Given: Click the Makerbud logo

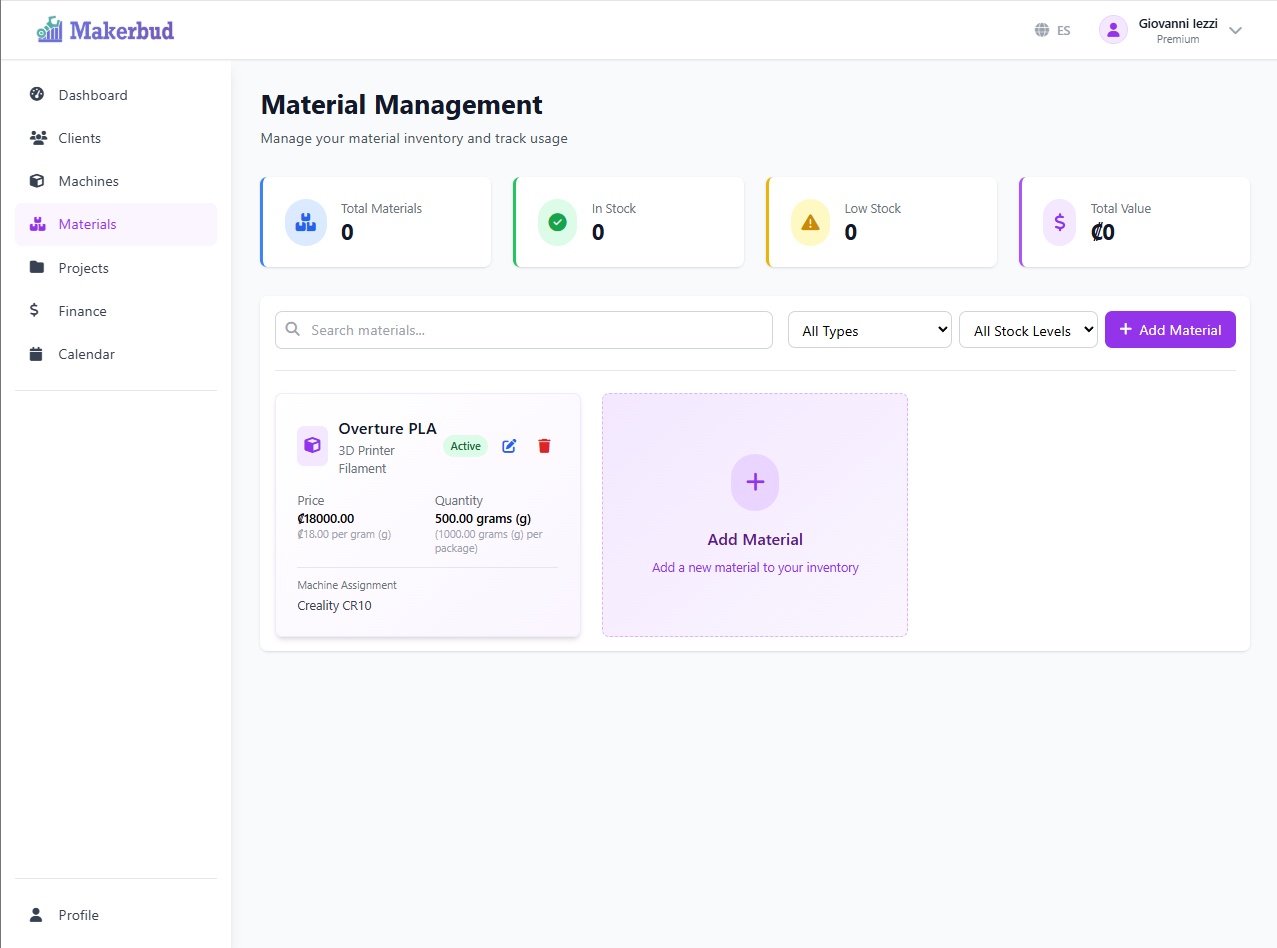Looking at the screenshot, I should click(104, 29).
